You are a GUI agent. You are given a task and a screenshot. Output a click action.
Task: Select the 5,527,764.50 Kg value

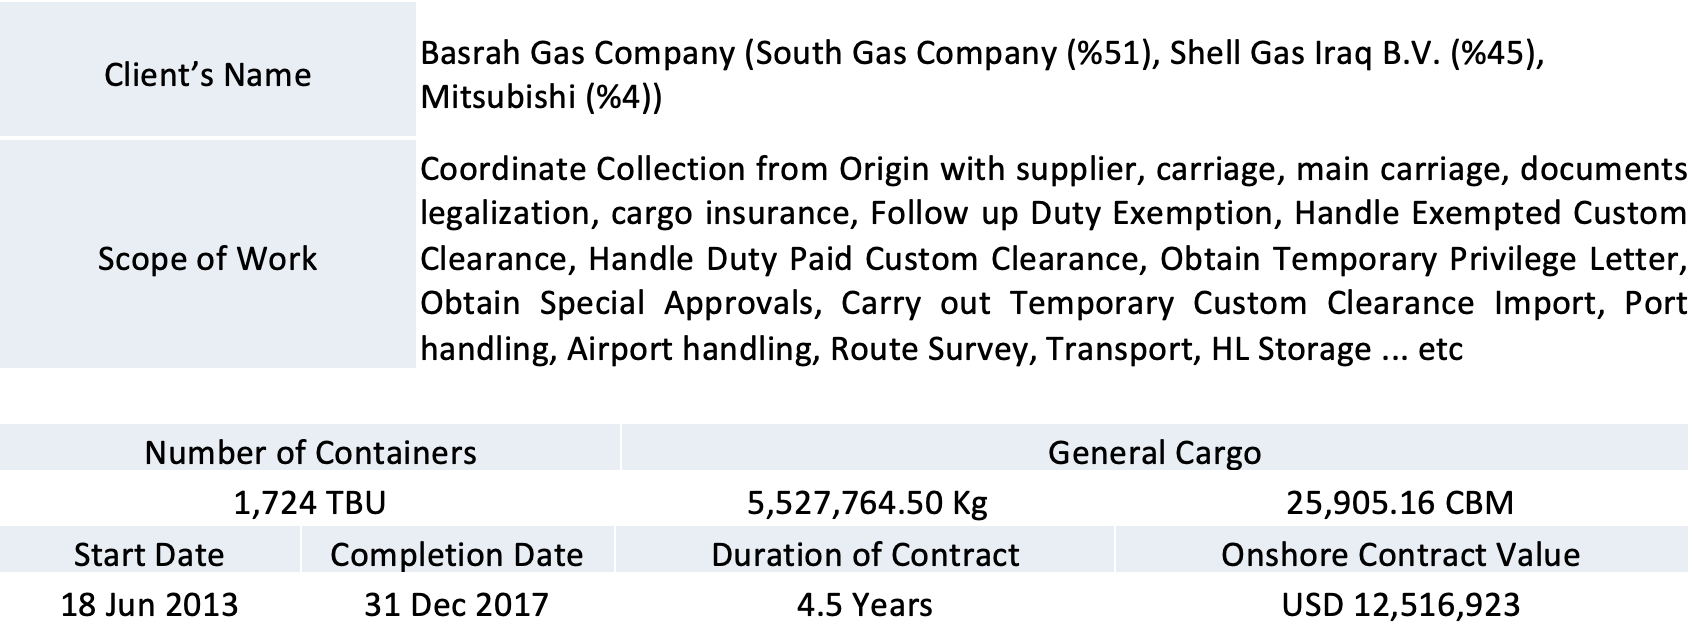[867, 502]
